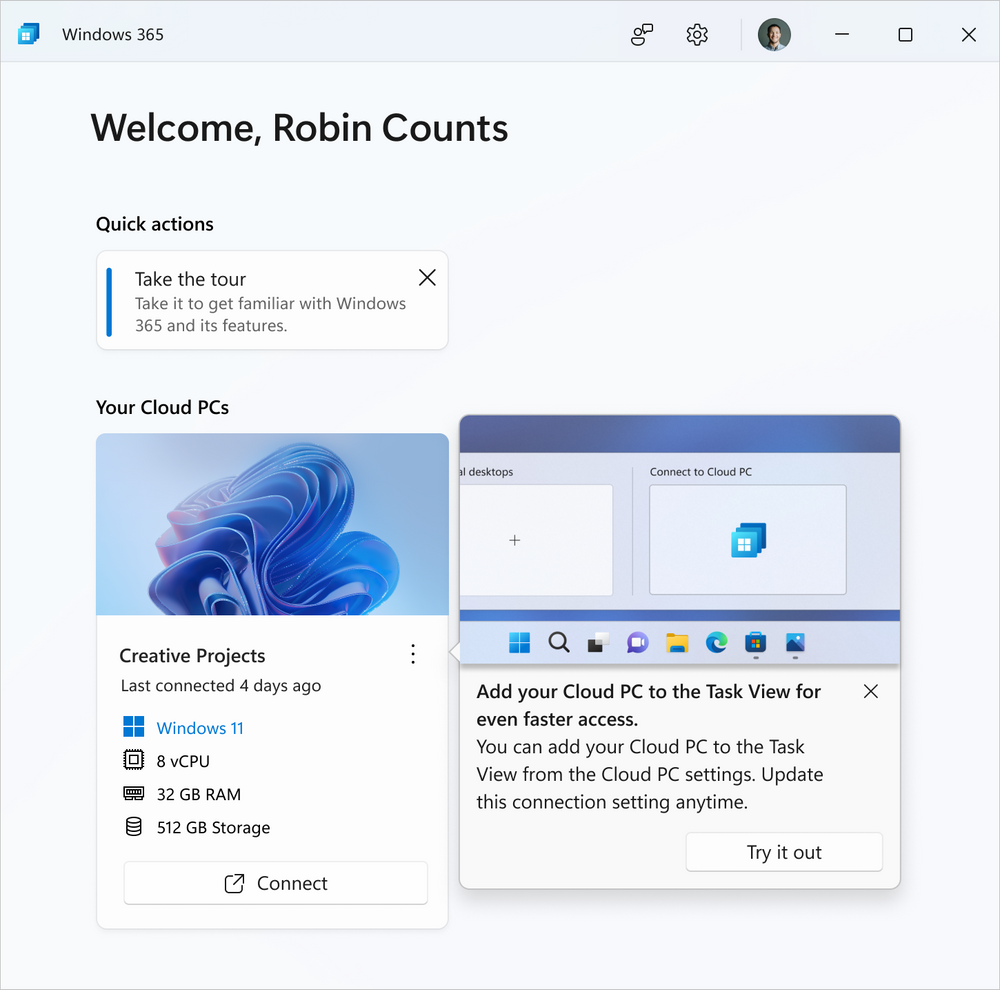Select the Connect to Cloud PC tile
Viewport: 1000px width, 990px height.
click(747, 540)
